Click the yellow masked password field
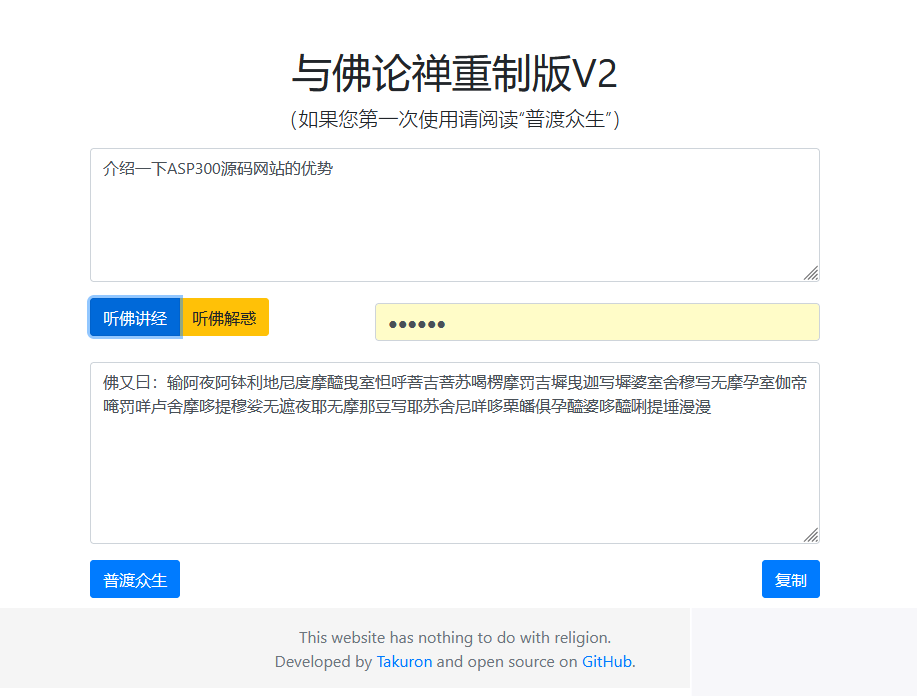This screenshot has height=696, width=917. point(596,321)
